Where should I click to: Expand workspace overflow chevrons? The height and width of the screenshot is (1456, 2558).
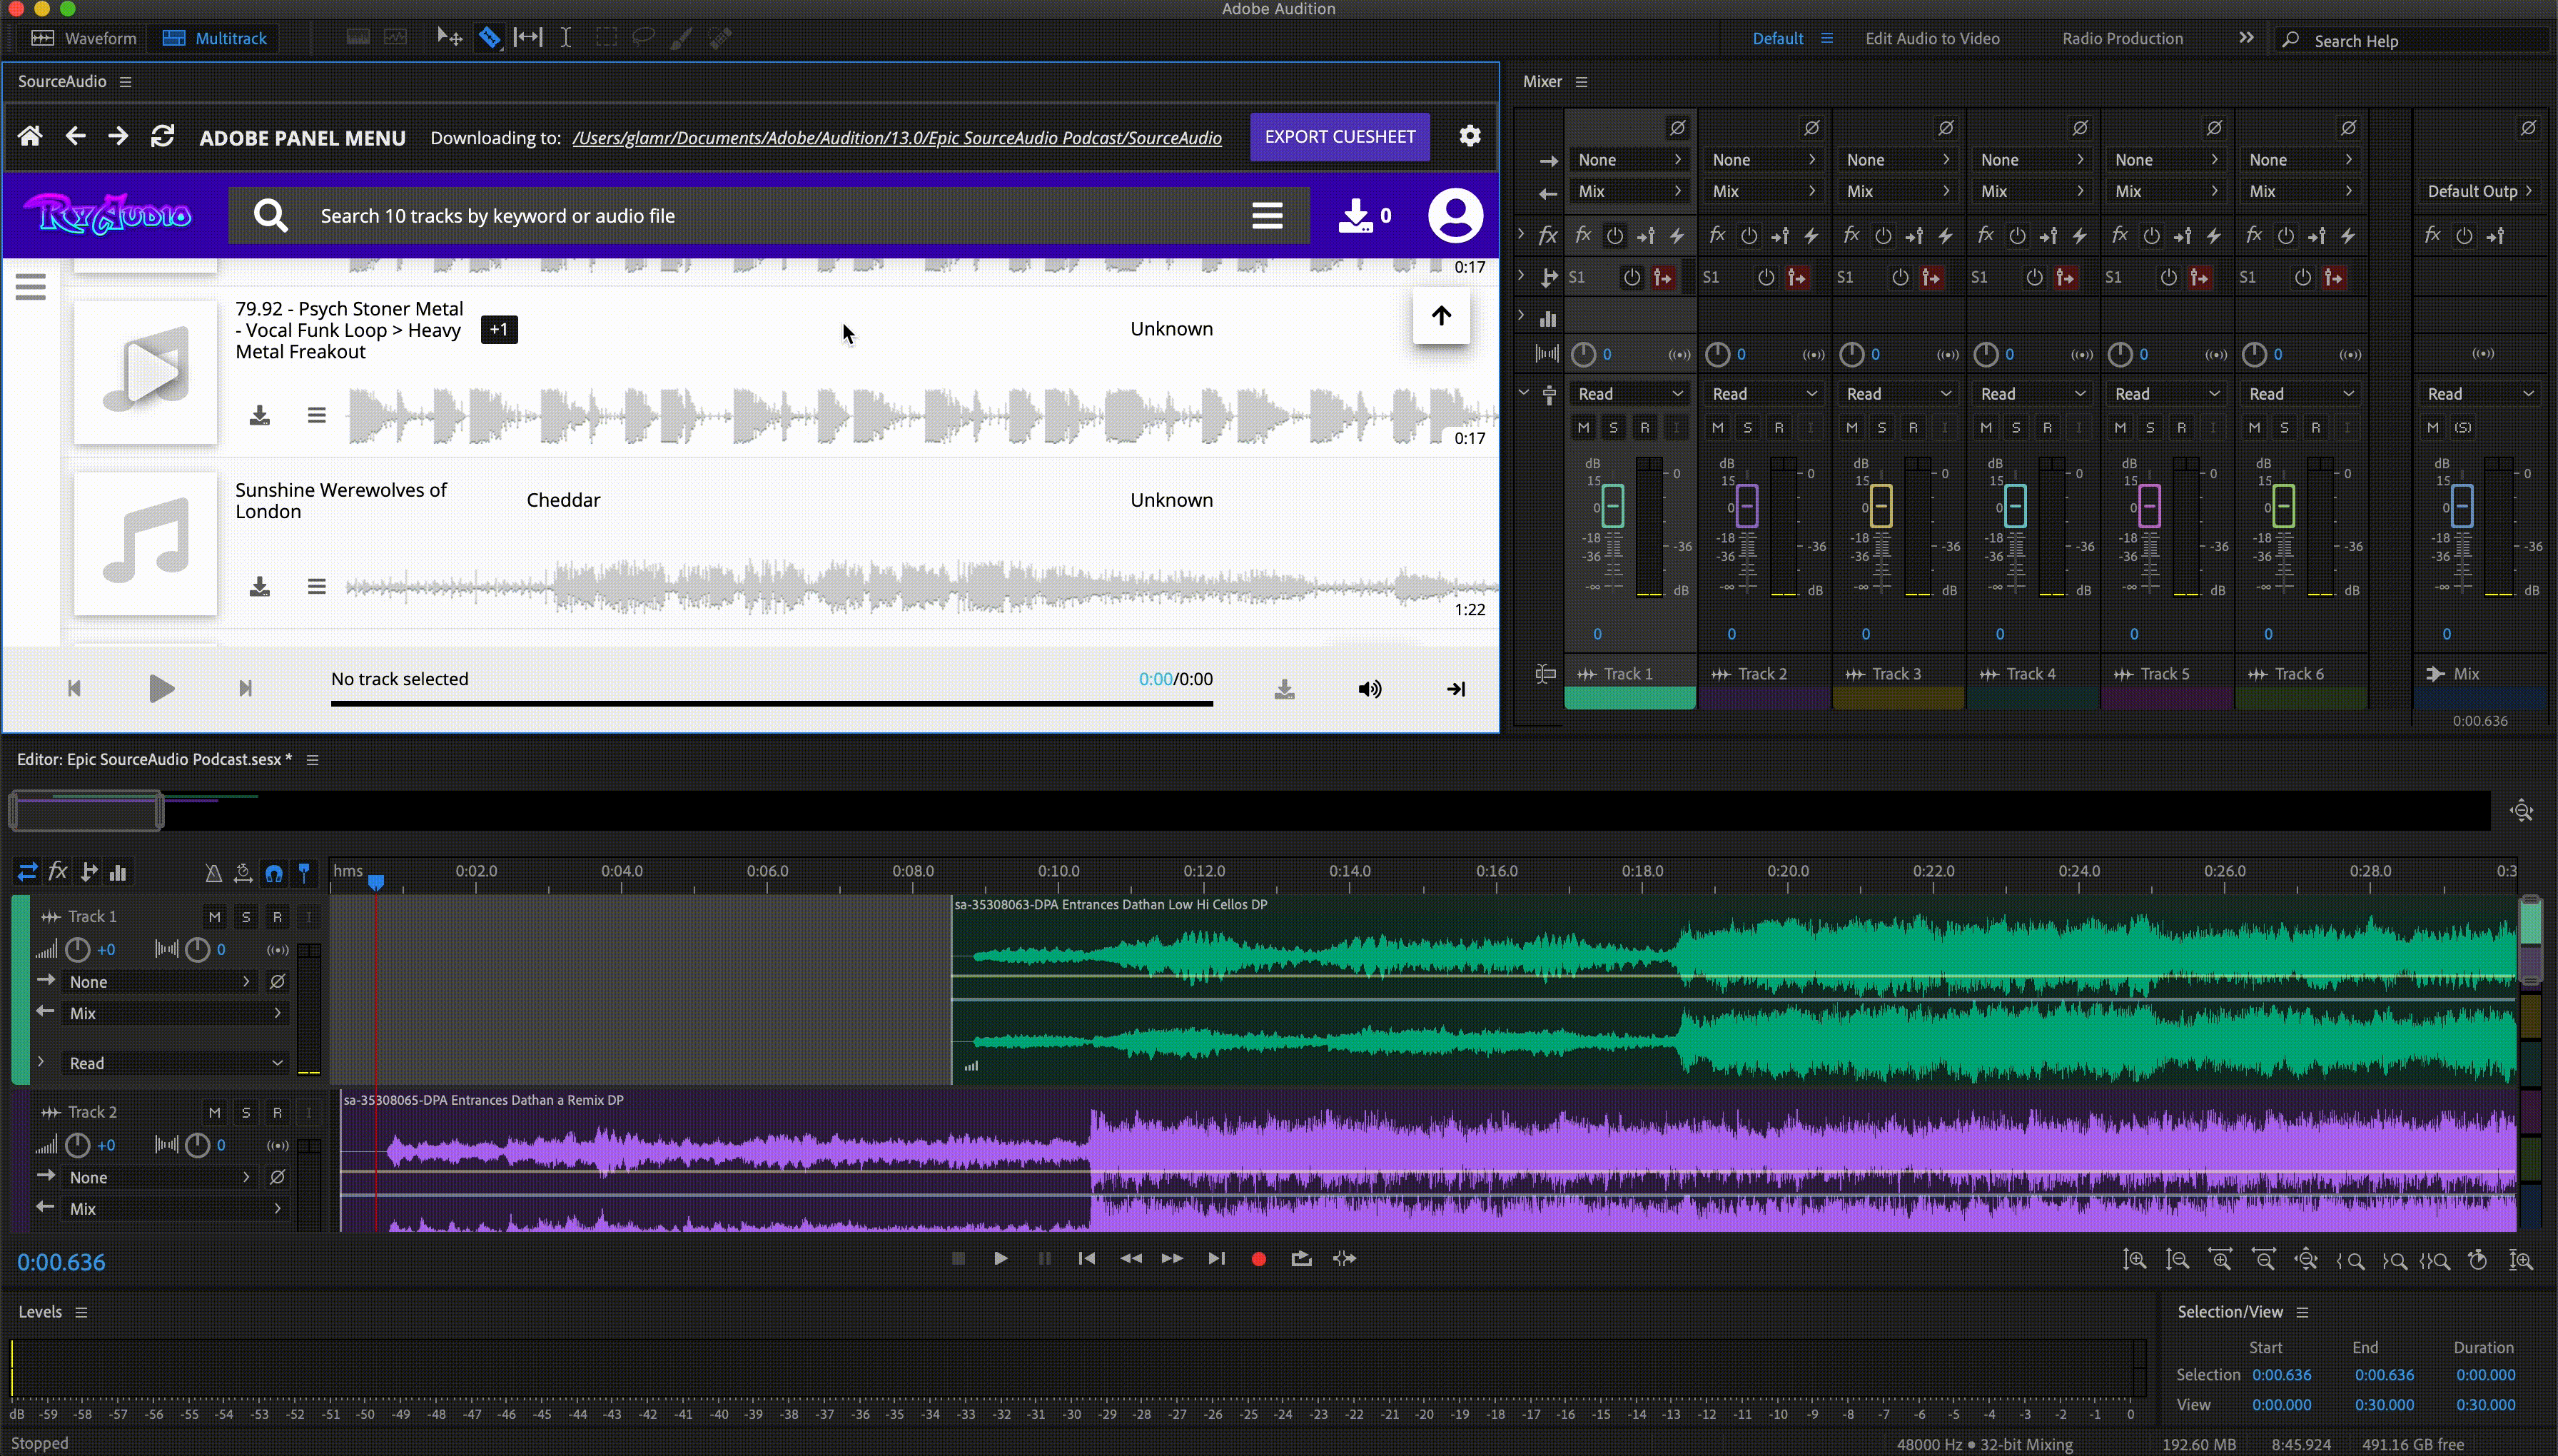(x=2246, y=38)
